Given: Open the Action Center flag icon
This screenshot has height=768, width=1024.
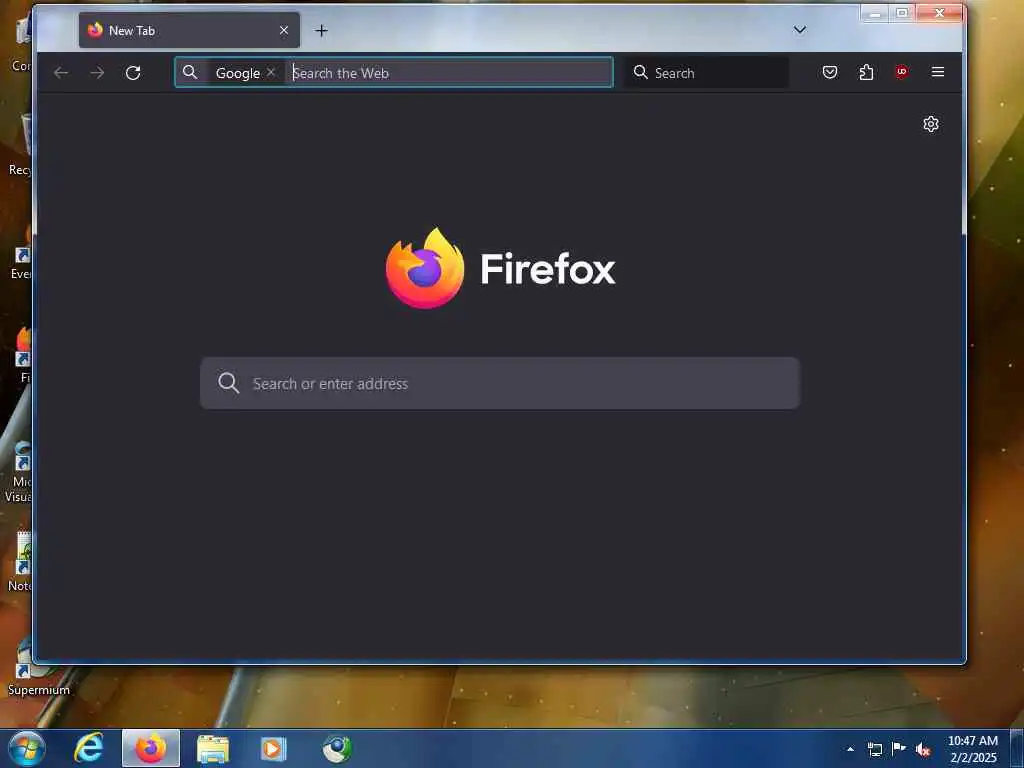Looking at the screenshot, I should click(899, 749).
